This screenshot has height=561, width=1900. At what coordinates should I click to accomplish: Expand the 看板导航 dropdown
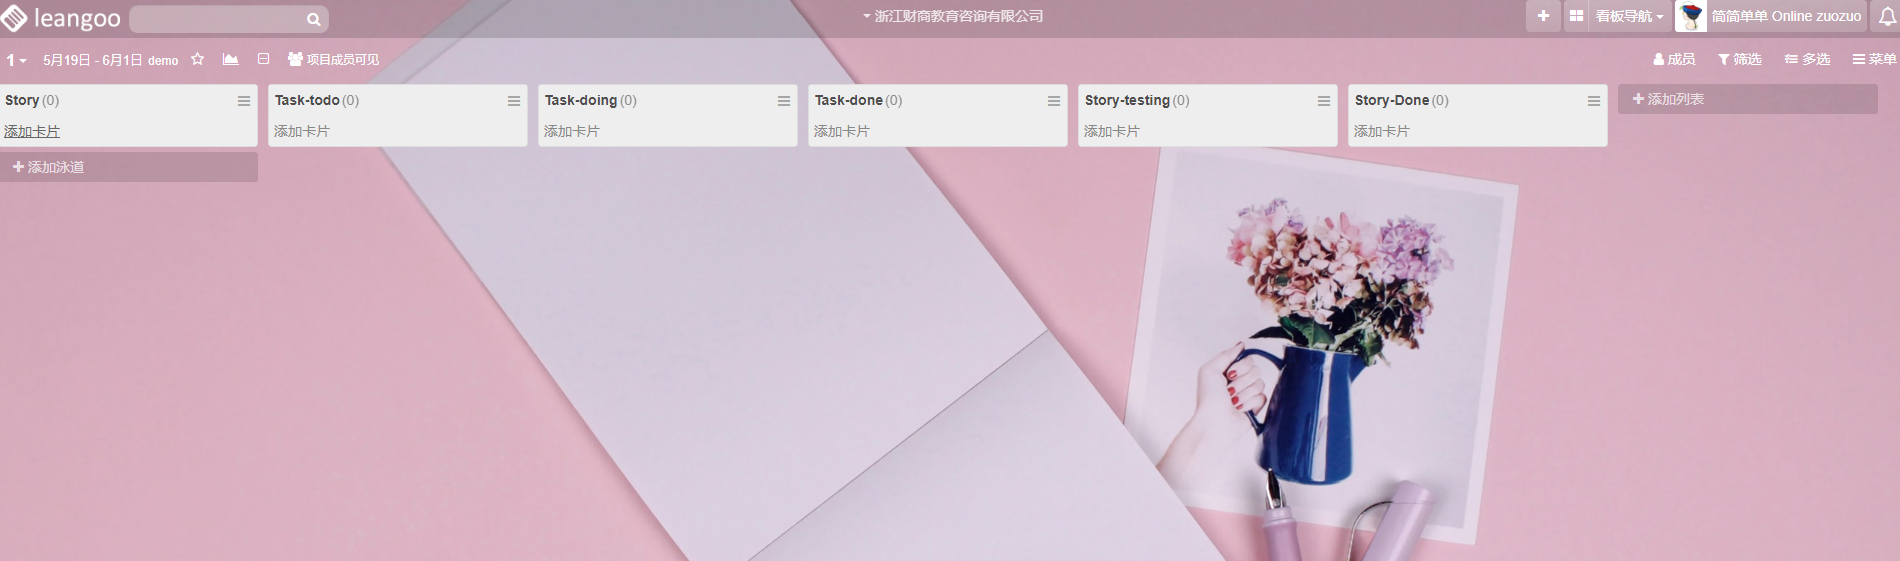coord(1629,16)
